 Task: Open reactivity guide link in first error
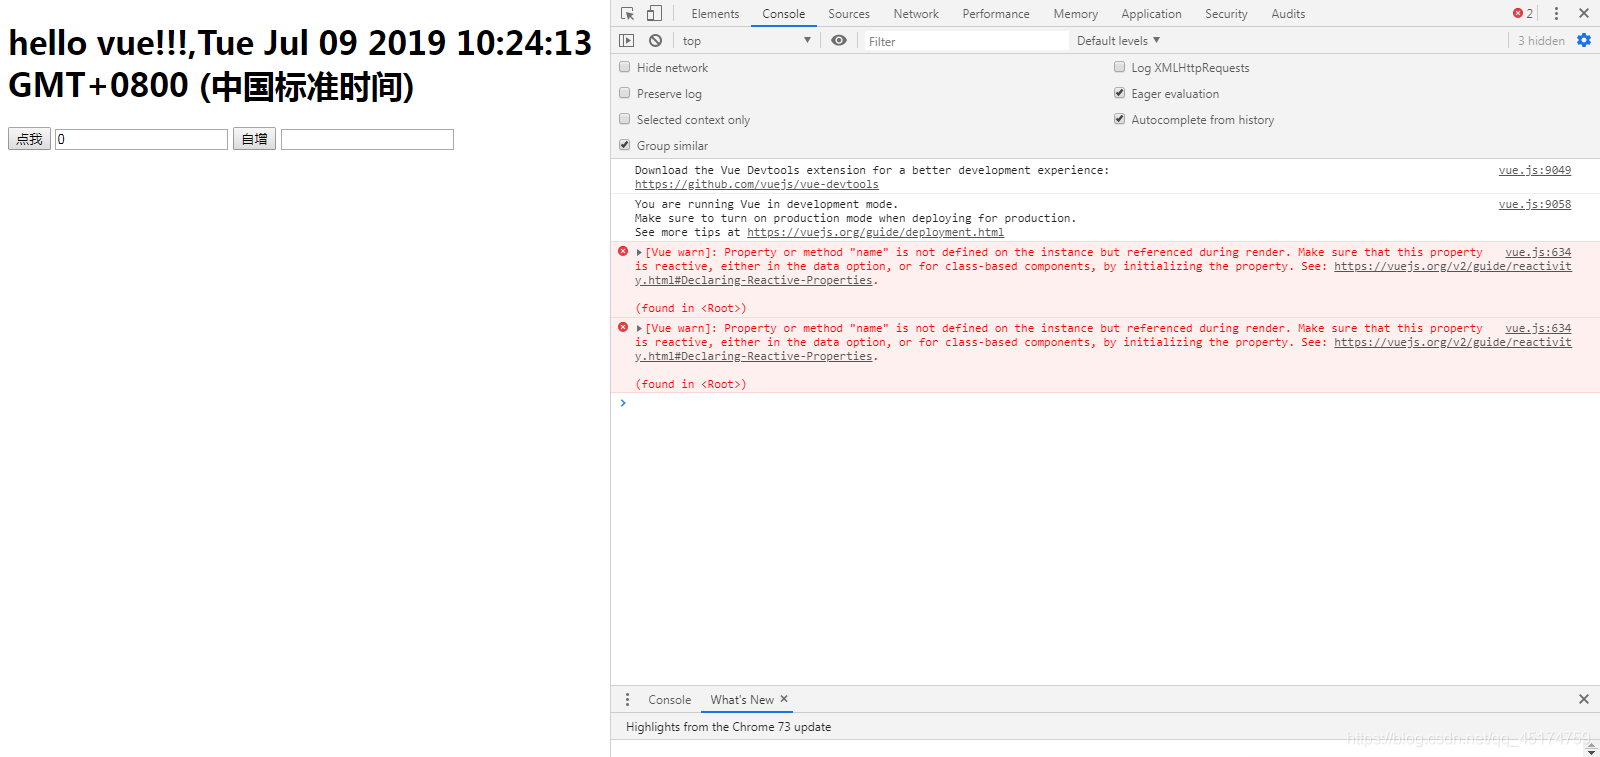1453,267
